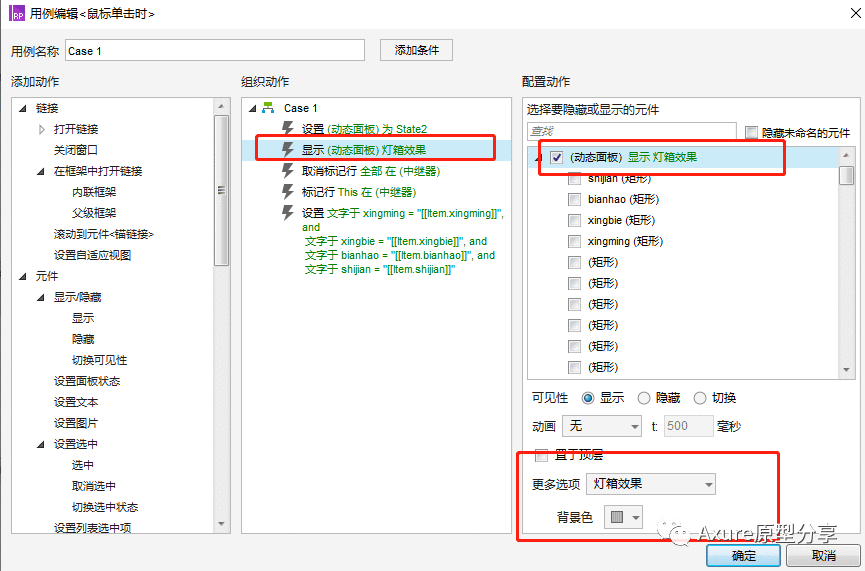Click the 取消 button

[x=824, y=556]
